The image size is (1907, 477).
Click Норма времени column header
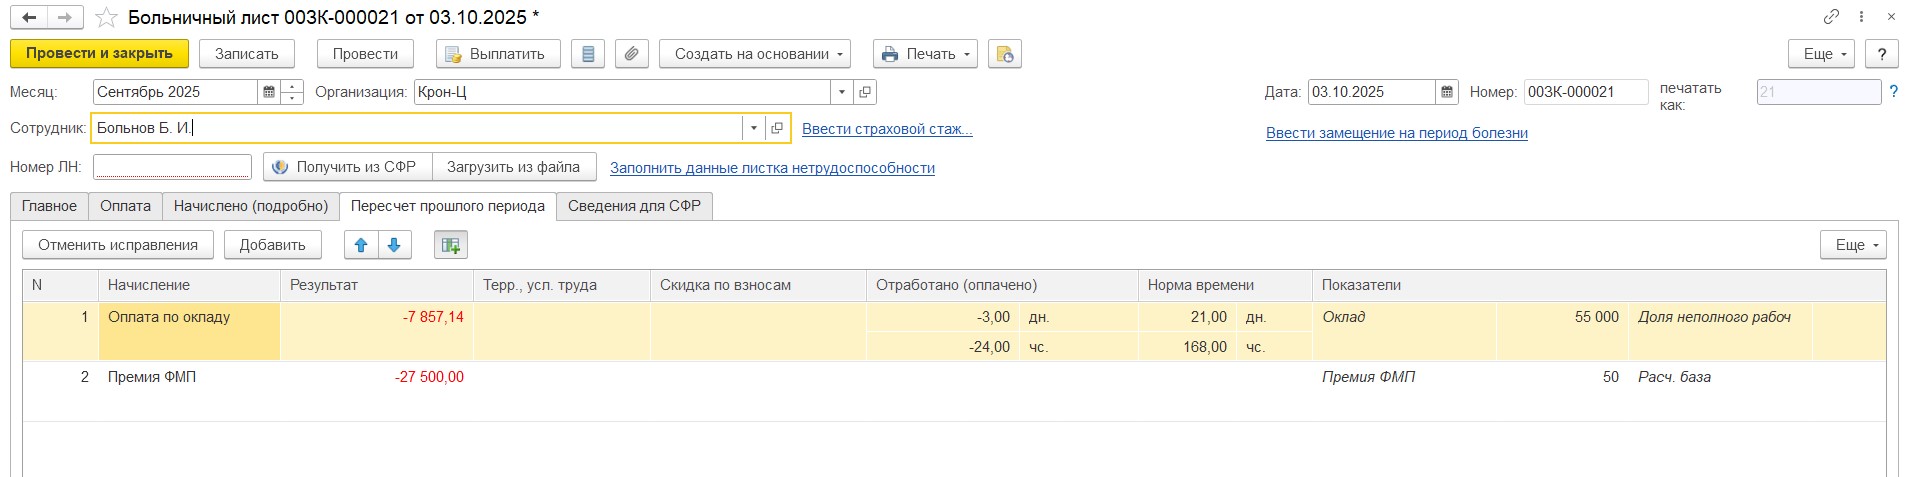[1225, 285]
